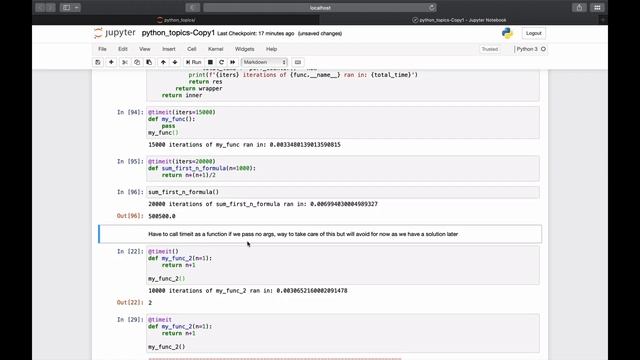This screenshot has height=360, width=640.
Task: Click the In [94] prompt label
Action: tap(130, 112)
